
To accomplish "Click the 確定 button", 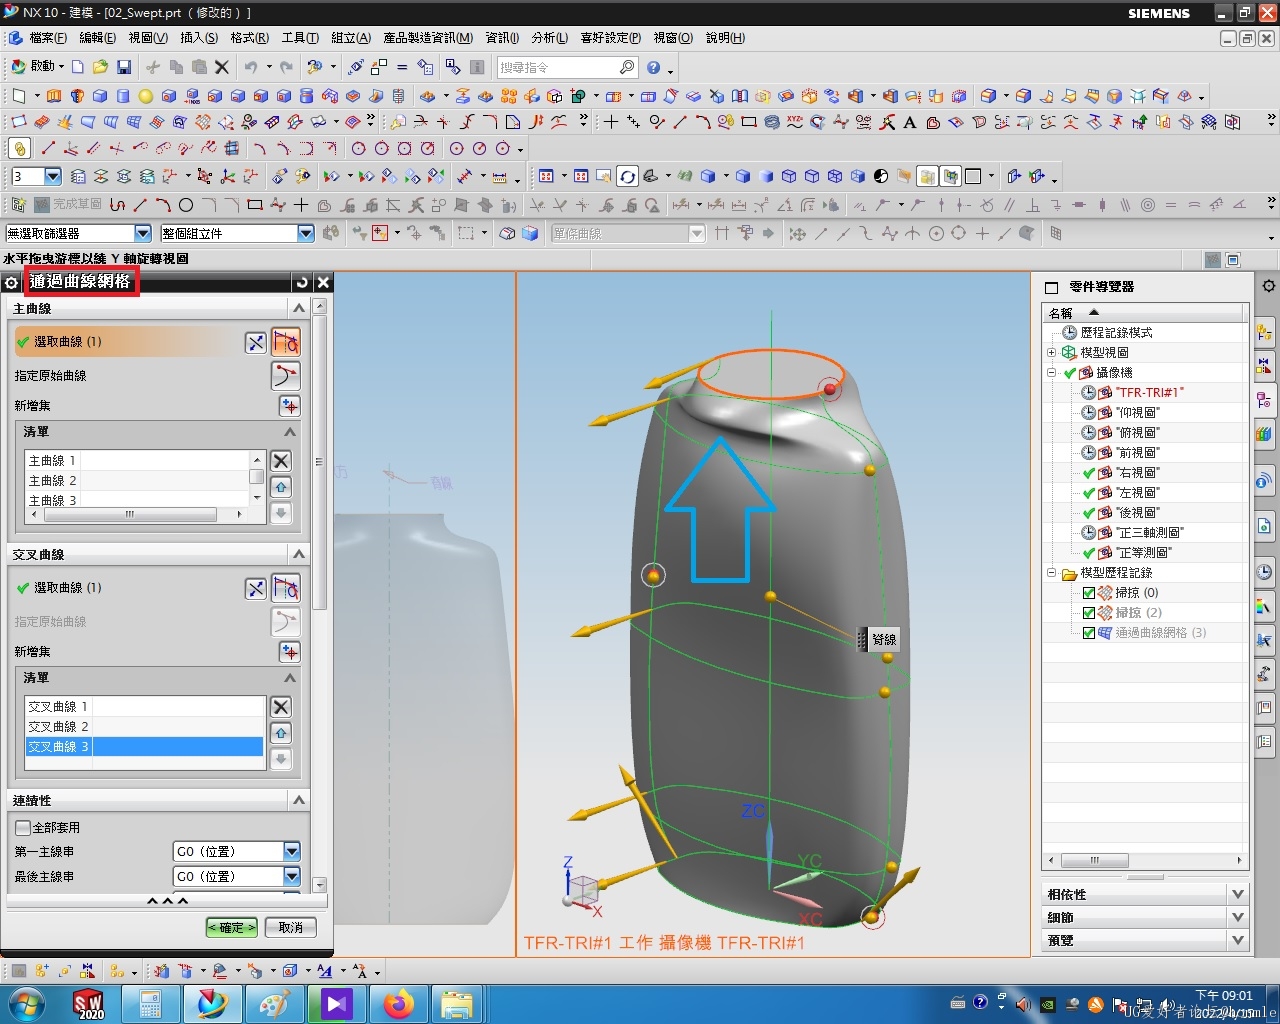I will tap(232, 927).
